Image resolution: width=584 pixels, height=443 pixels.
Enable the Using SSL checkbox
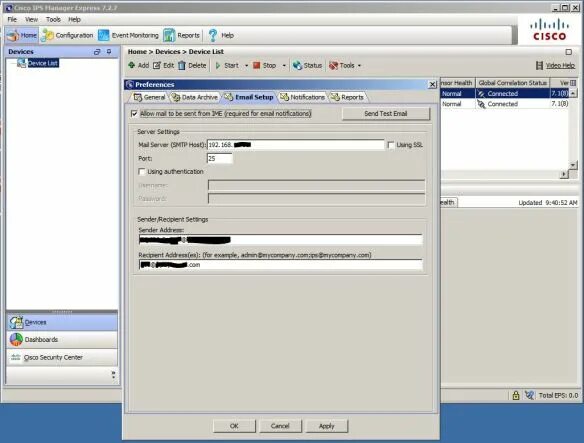[x=391, y=145]
